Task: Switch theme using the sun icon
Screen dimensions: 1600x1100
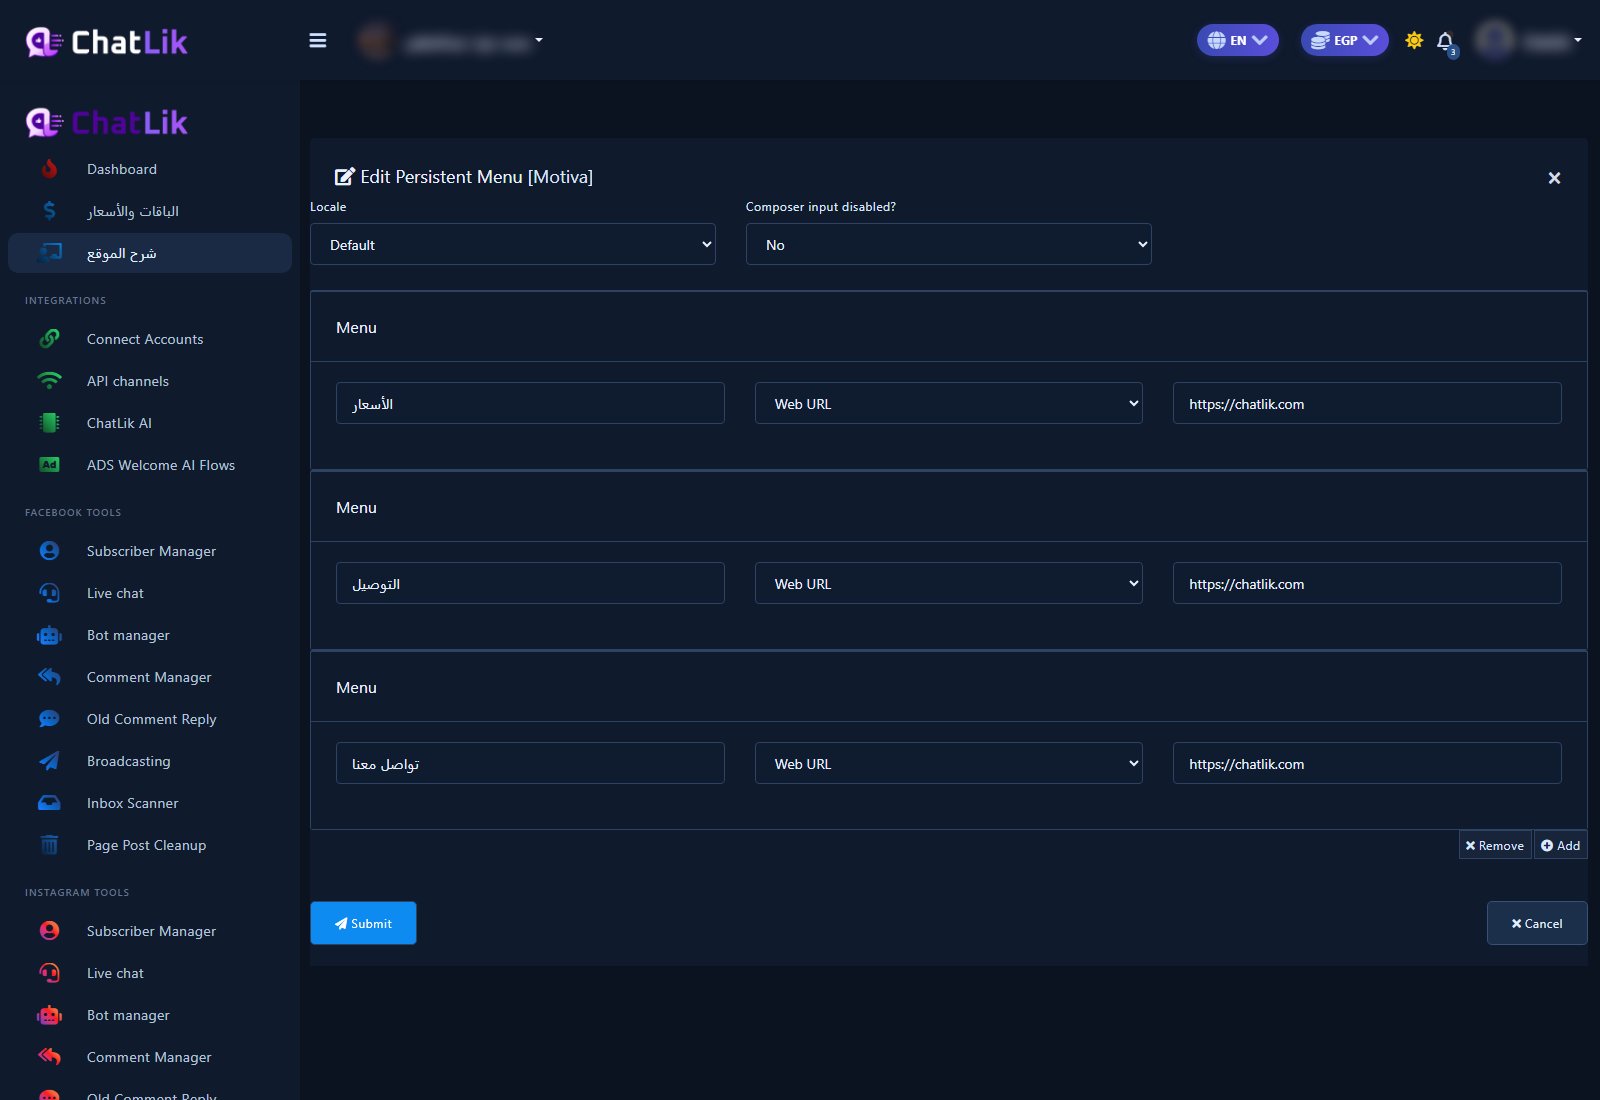Action: tap(1414, 41)
